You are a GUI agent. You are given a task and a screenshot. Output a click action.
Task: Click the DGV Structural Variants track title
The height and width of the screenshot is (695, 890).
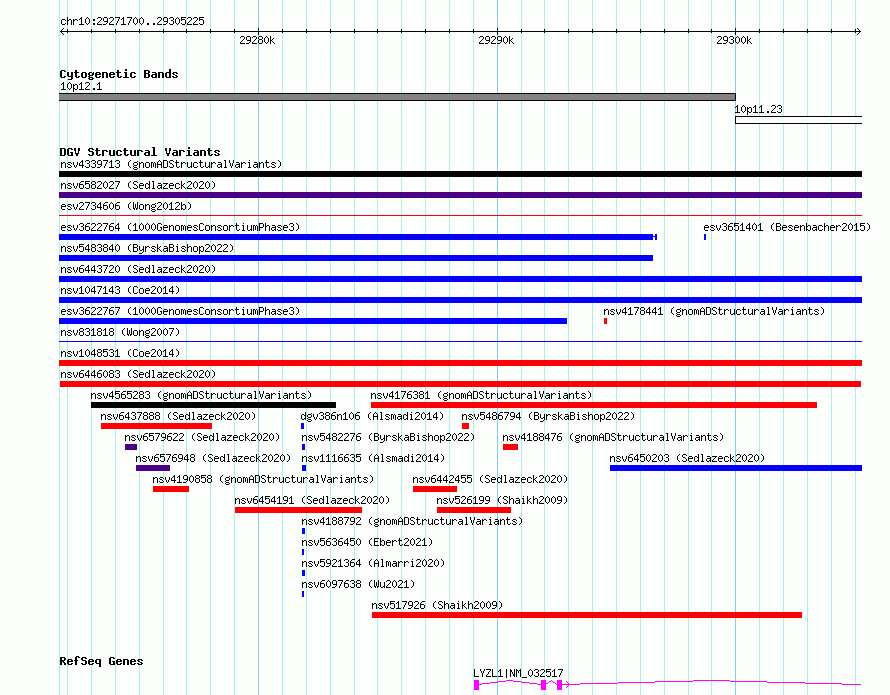tap(140, 152)
